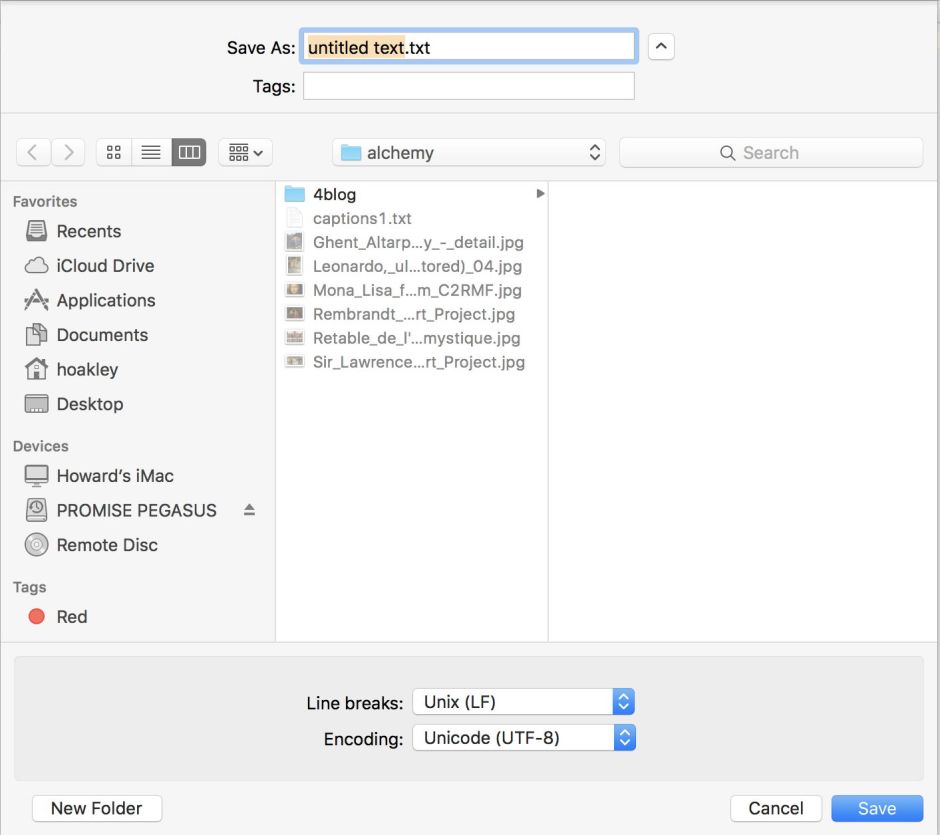Click the Tags input field

click(x=469, y=87)
